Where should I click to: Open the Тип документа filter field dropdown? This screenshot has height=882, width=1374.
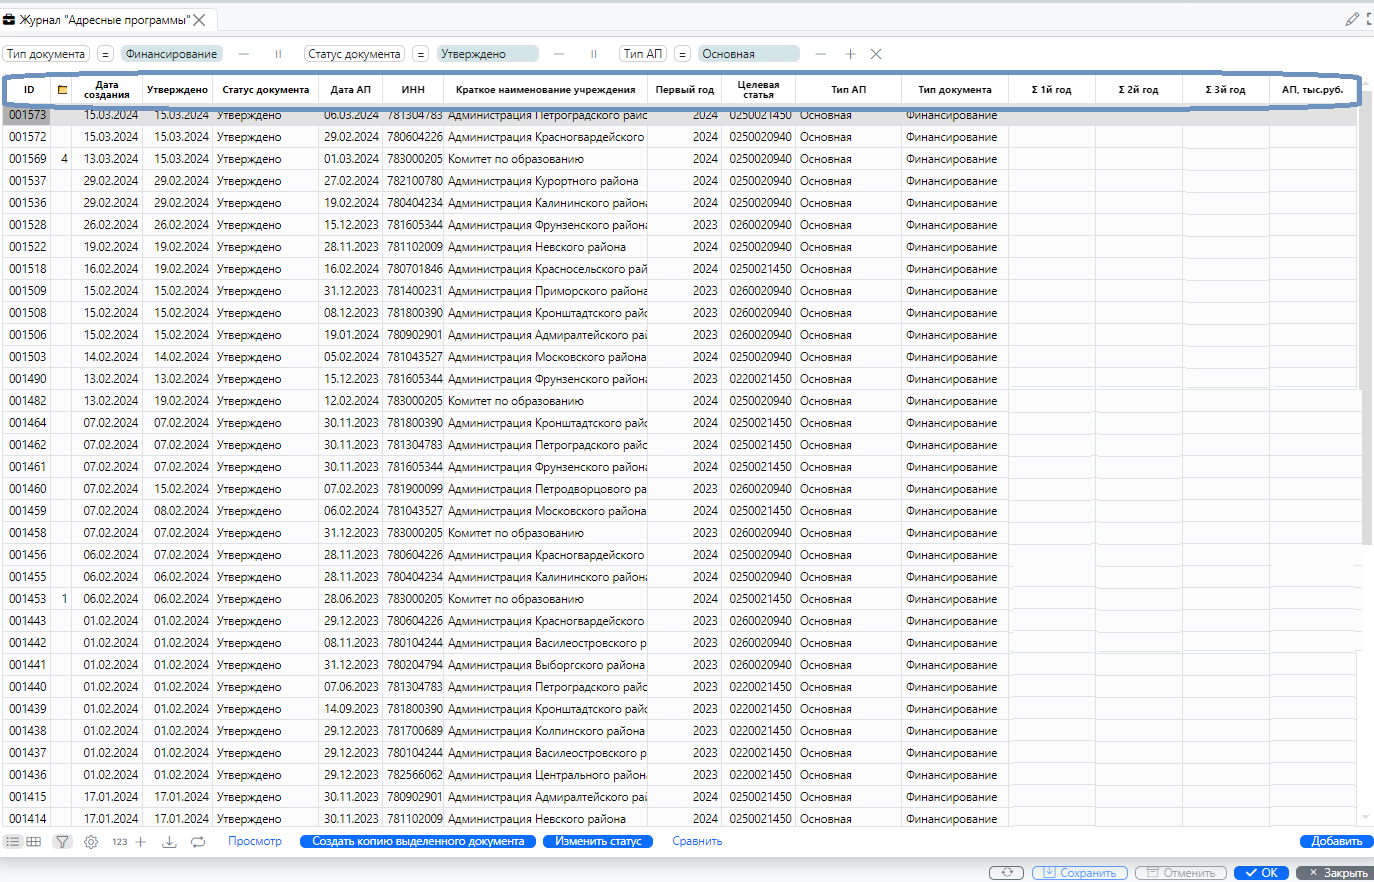pos(46,54)
